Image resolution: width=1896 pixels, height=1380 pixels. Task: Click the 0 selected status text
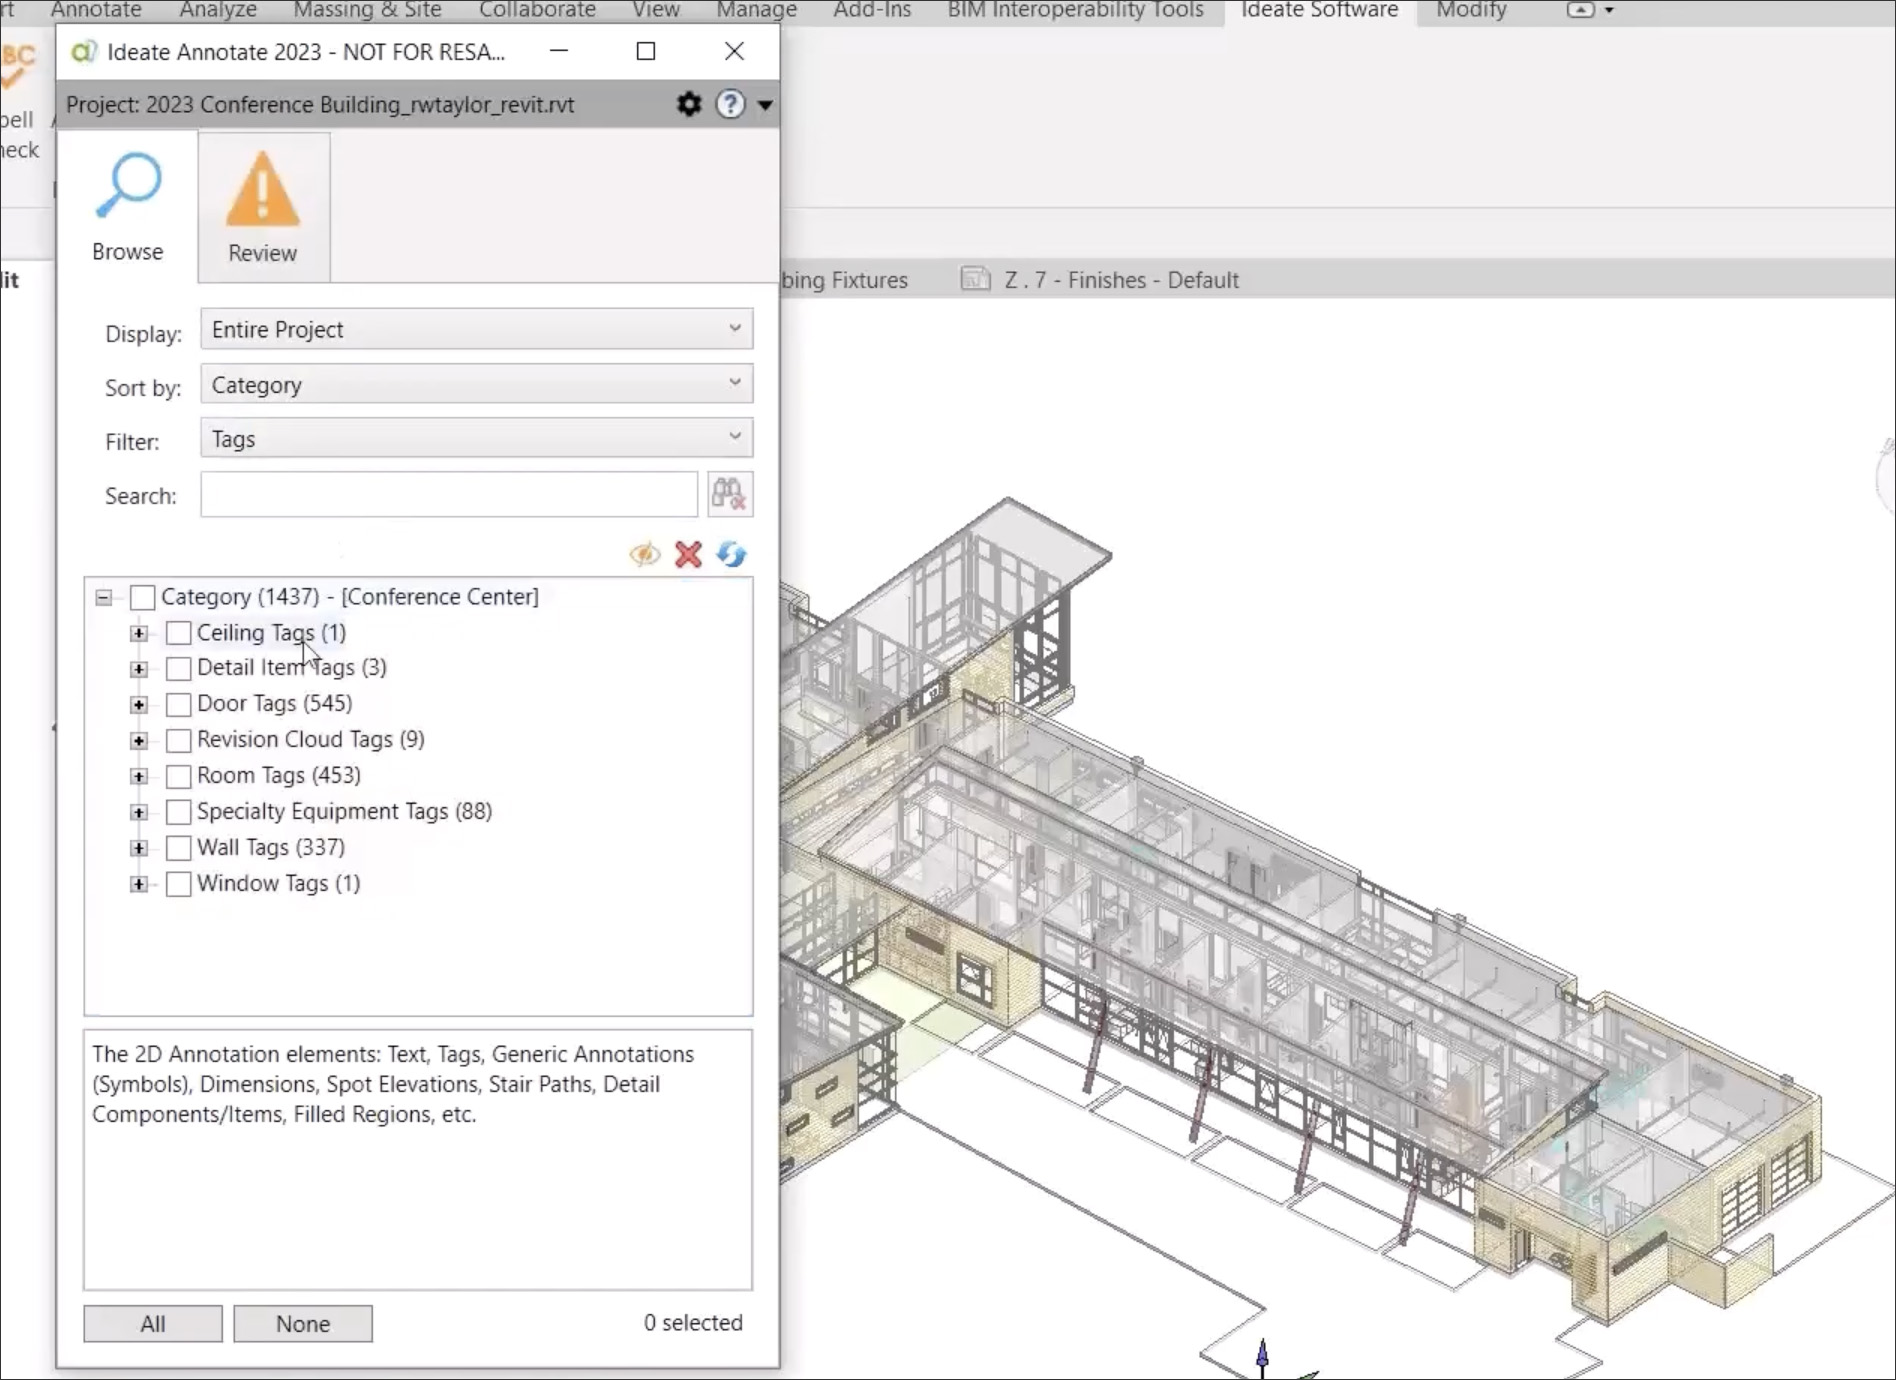[693, 1323]
